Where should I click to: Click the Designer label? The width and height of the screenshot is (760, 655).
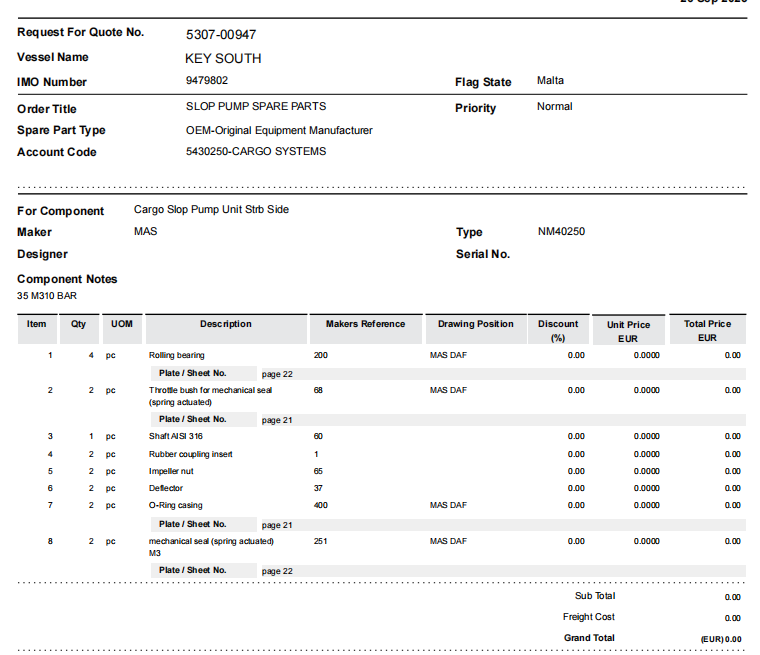(42, 254)
